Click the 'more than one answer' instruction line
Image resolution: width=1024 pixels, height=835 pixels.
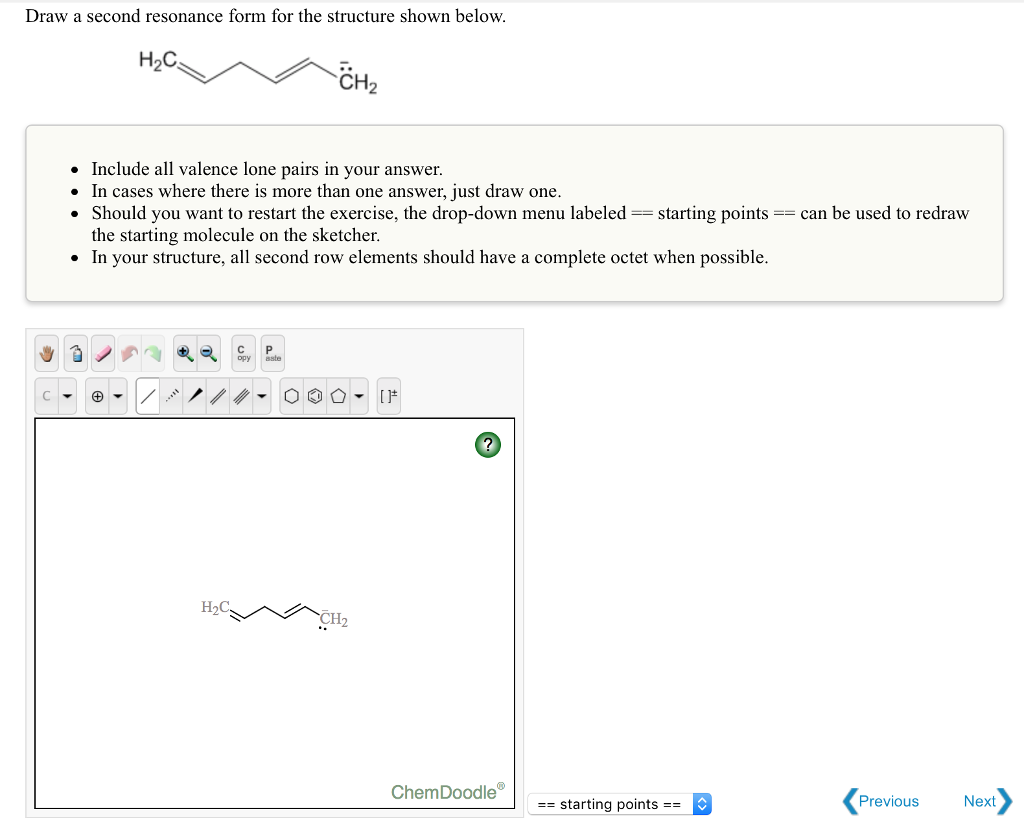[326, 191]
